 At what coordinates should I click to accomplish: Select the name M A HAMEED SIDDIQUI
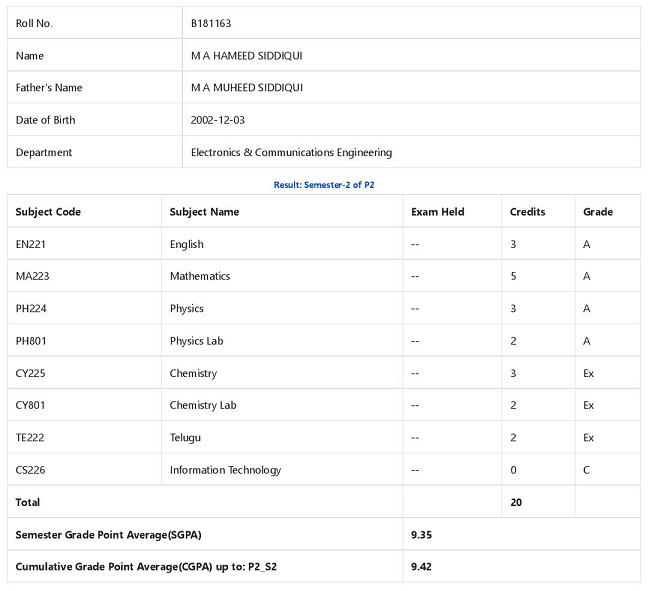246,56
